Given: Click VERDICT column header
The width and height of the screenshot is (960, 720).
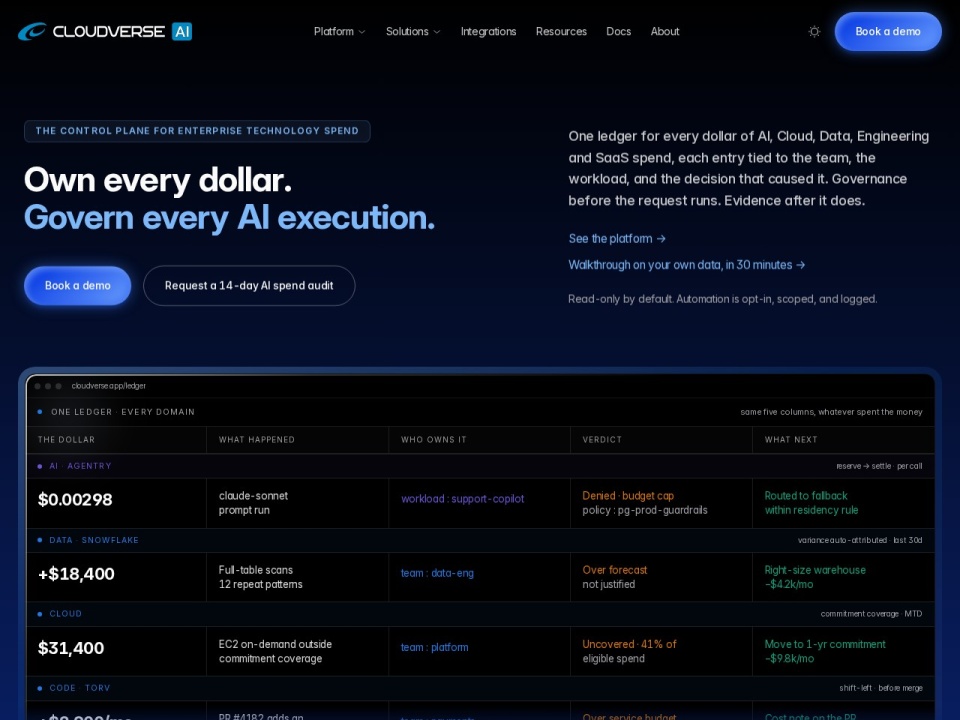Looking at the screenshot, I should click(x=602, y=440).
